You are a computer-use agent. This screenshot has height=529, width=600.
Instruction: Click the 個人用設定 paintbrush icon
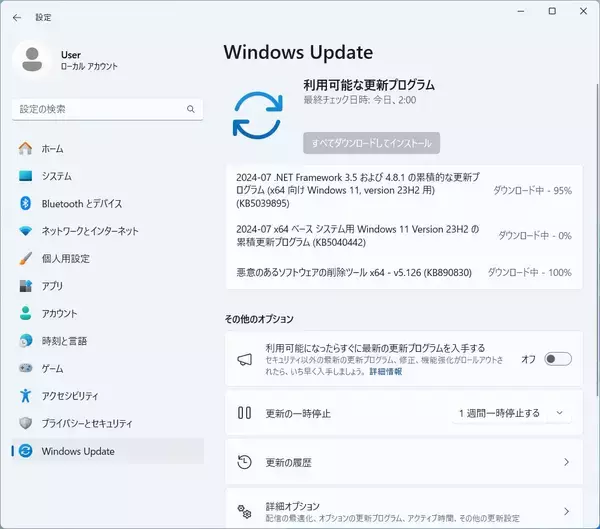pyautogui.click(x=26, y=258)
